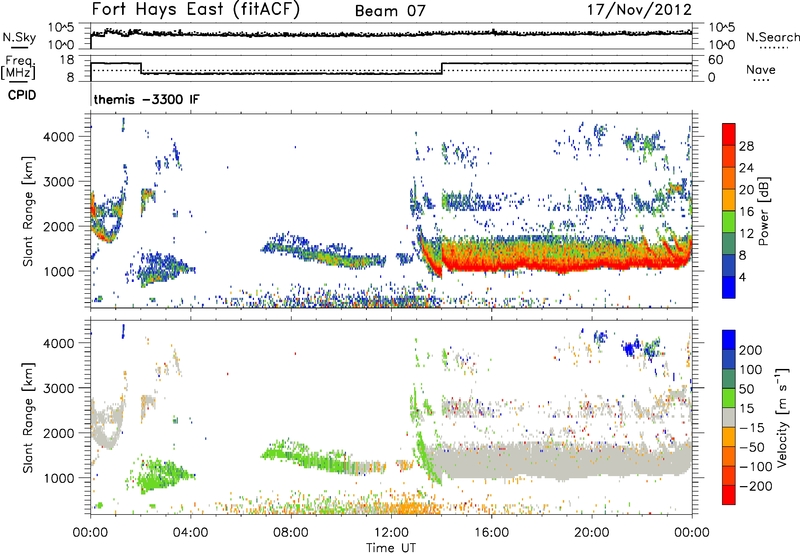This screenshot has height=554, width=800.
Task: Click the 3000 tick in the power panel
Action: pyautogui.click(x=59, y=182)
